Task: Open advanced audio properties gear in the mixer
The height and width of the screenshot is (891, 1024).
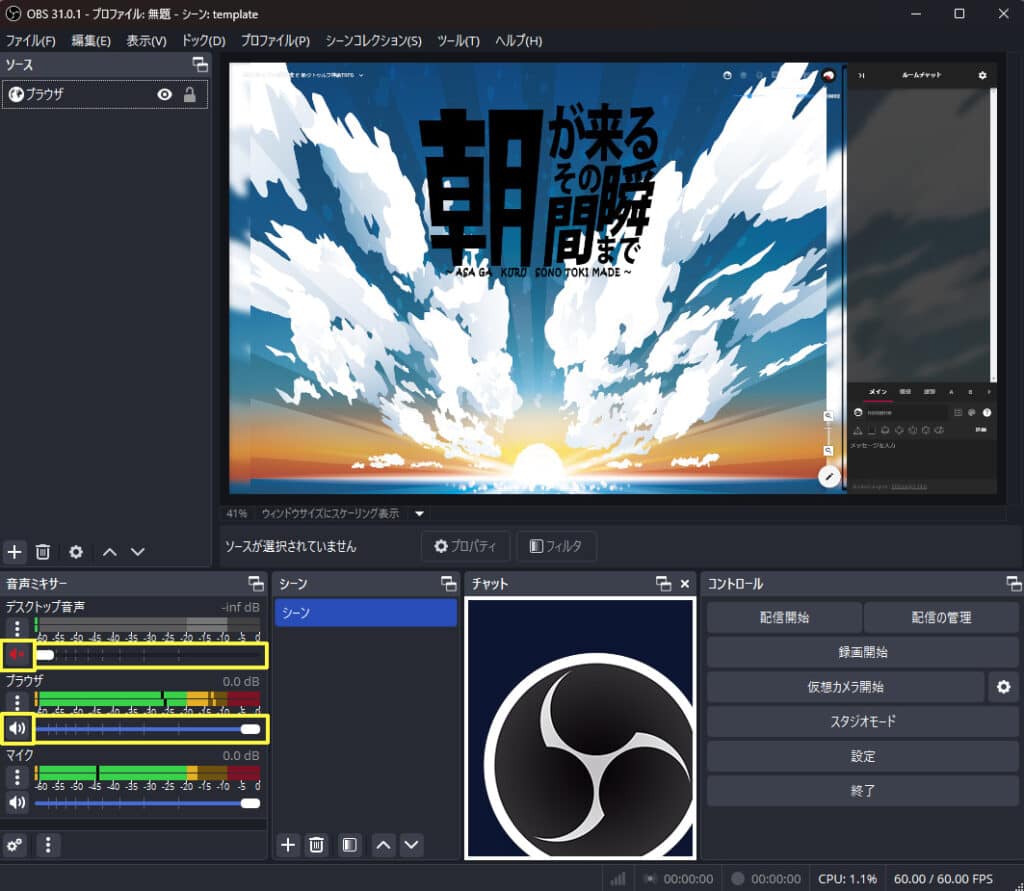Action: pyautogui.click(x=15, y=845)
